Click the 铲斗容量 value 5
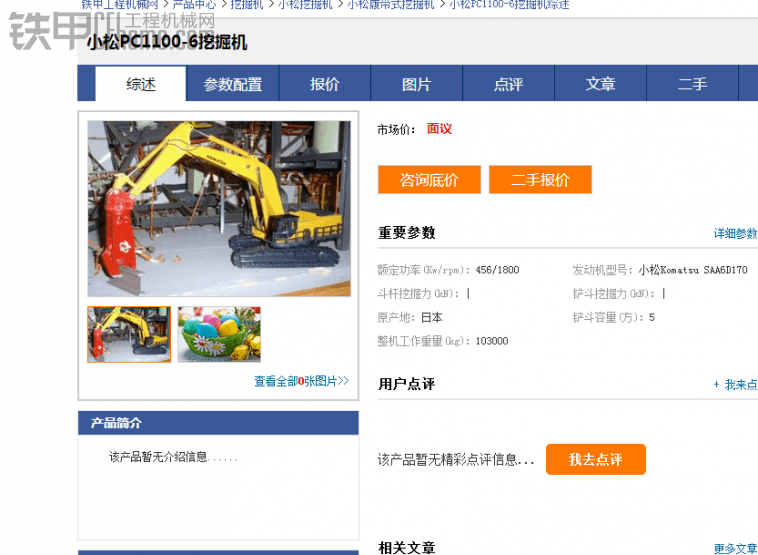The width and height of the screenshot is (758, 555). click(x=652, y=318)
